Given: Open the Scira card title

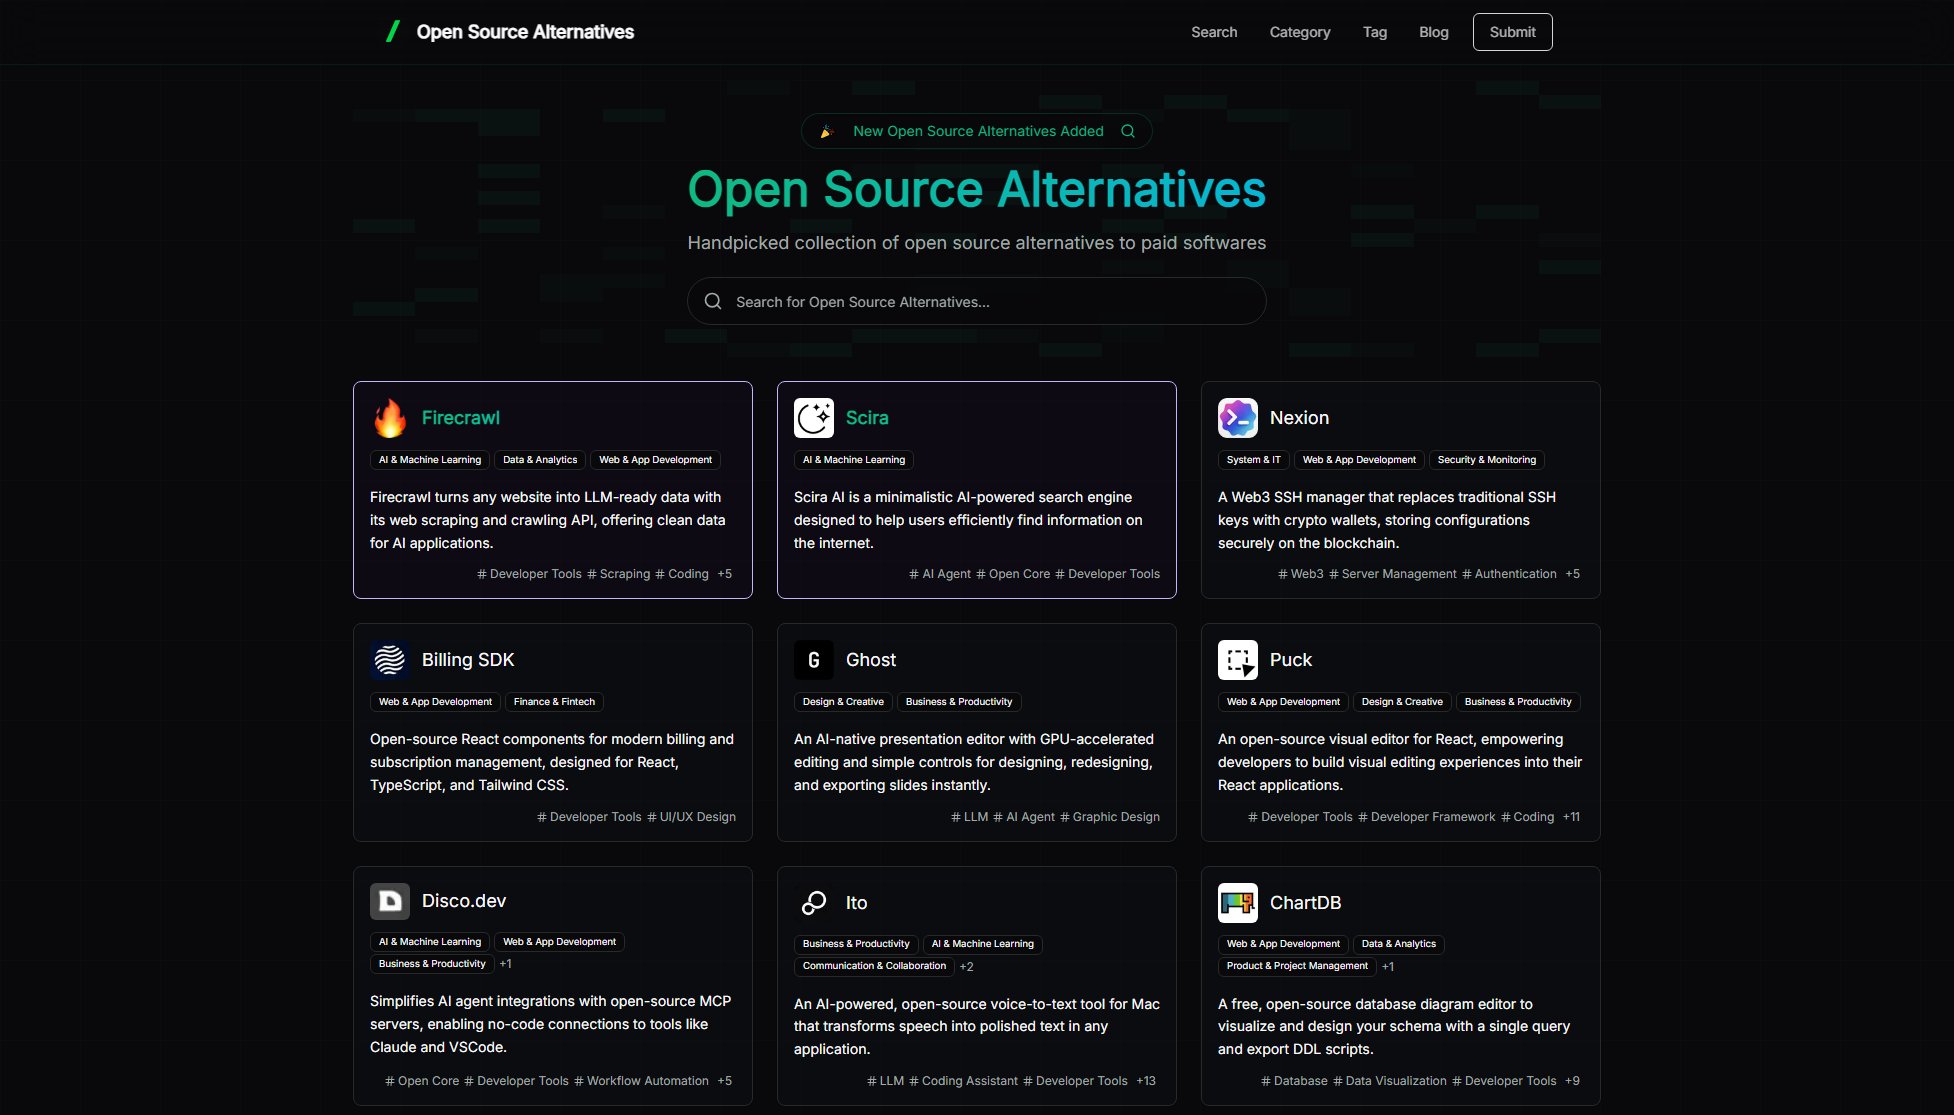Looking at the screenshot, I should click(x=867, y=418).
